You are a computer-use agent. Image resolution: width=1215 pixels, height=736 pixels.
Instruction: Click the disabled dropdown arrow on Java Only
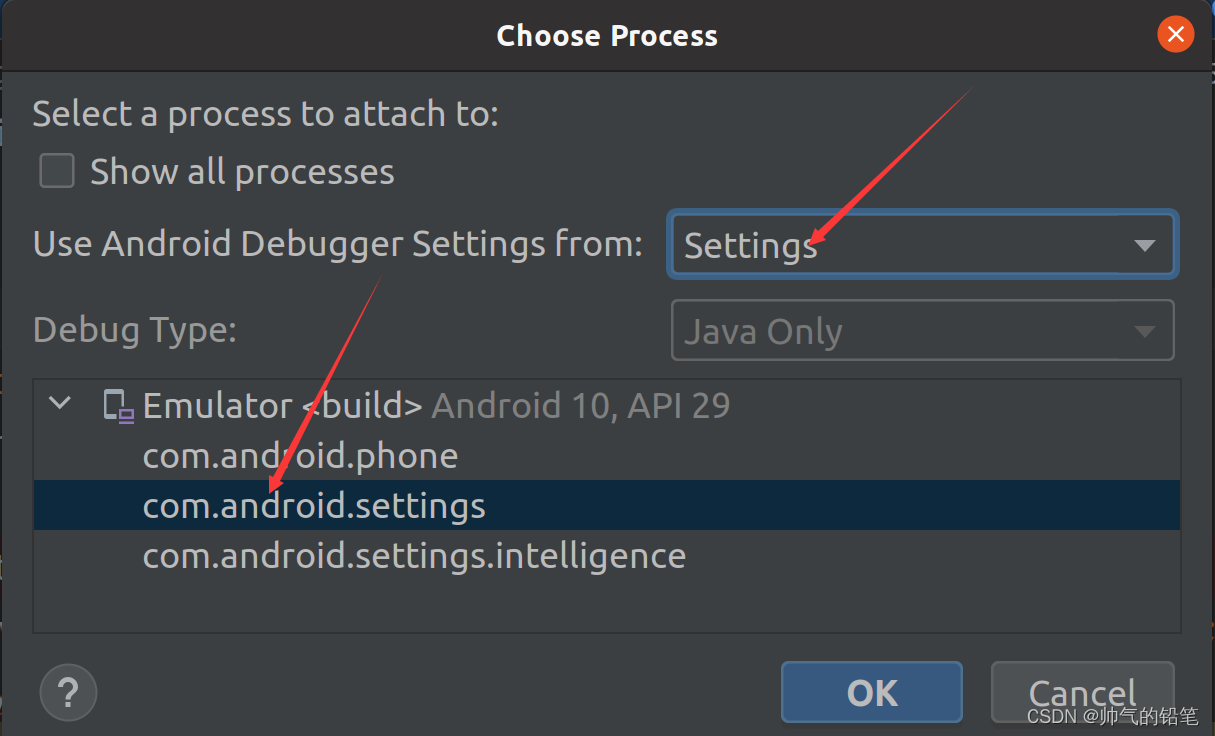[x=1146, y=330]
